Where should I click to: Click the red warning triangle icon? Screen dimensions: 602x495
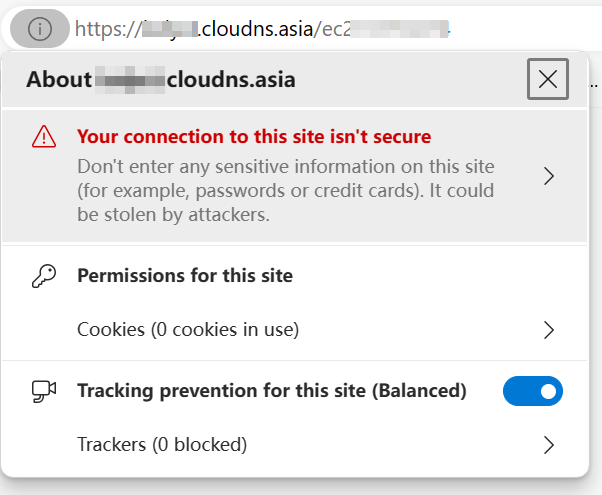43,137
